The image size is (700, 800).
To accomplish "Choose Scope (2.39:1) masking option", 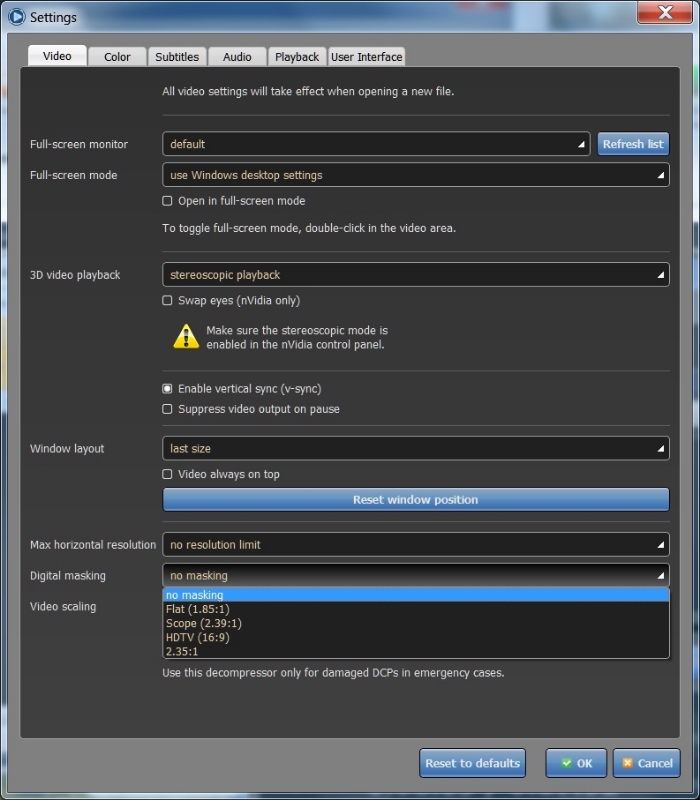I will click(x=416, y=623).
